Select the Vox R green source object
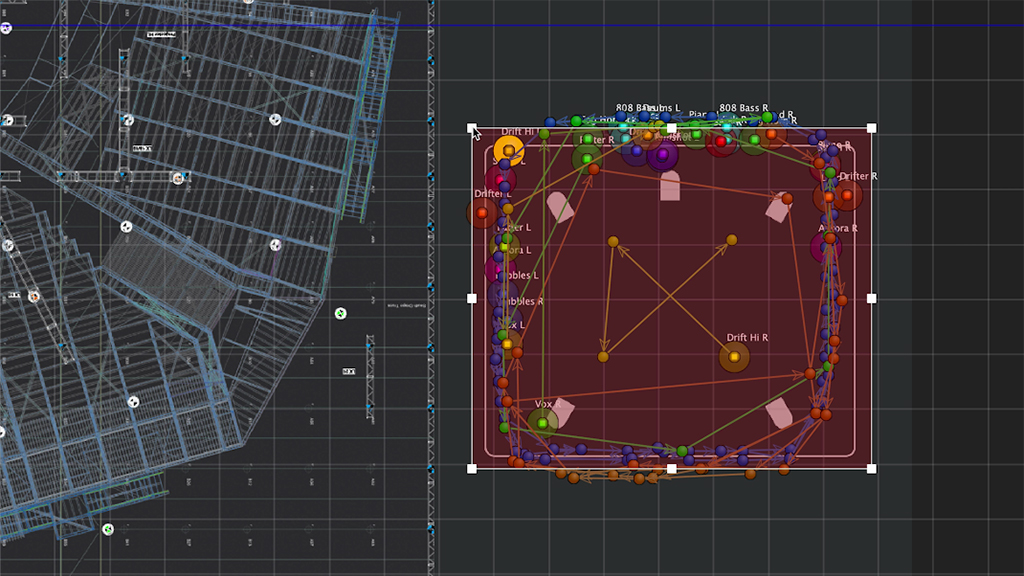1024x576 pixels. [543, 423]
